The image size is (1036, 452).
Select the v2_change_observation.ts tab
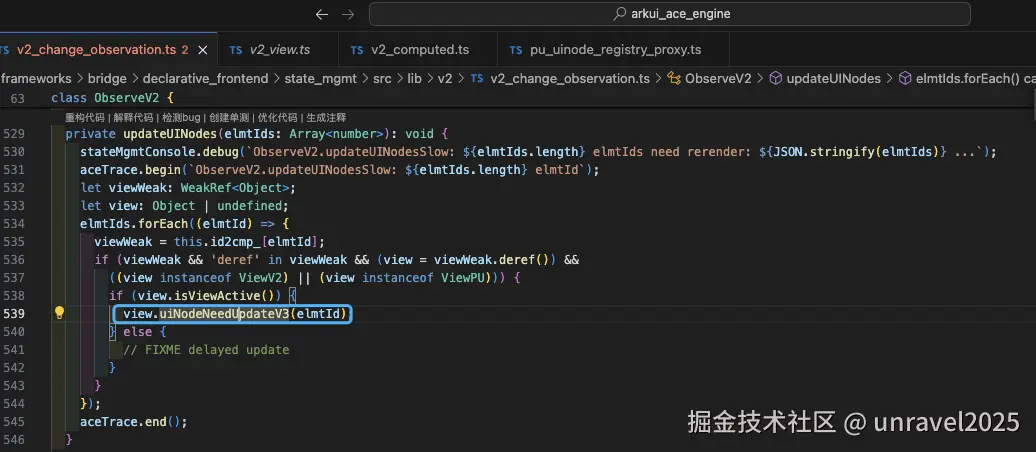click(x=97, y=50)
